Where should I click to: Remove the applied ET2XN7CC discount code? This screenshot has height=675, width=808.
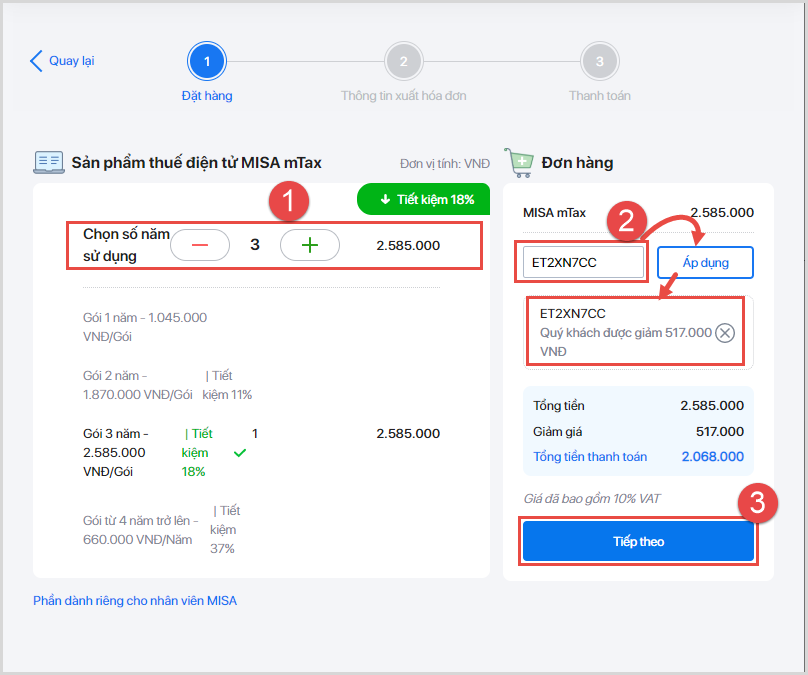pyautogui.click(x=725, y=333)
